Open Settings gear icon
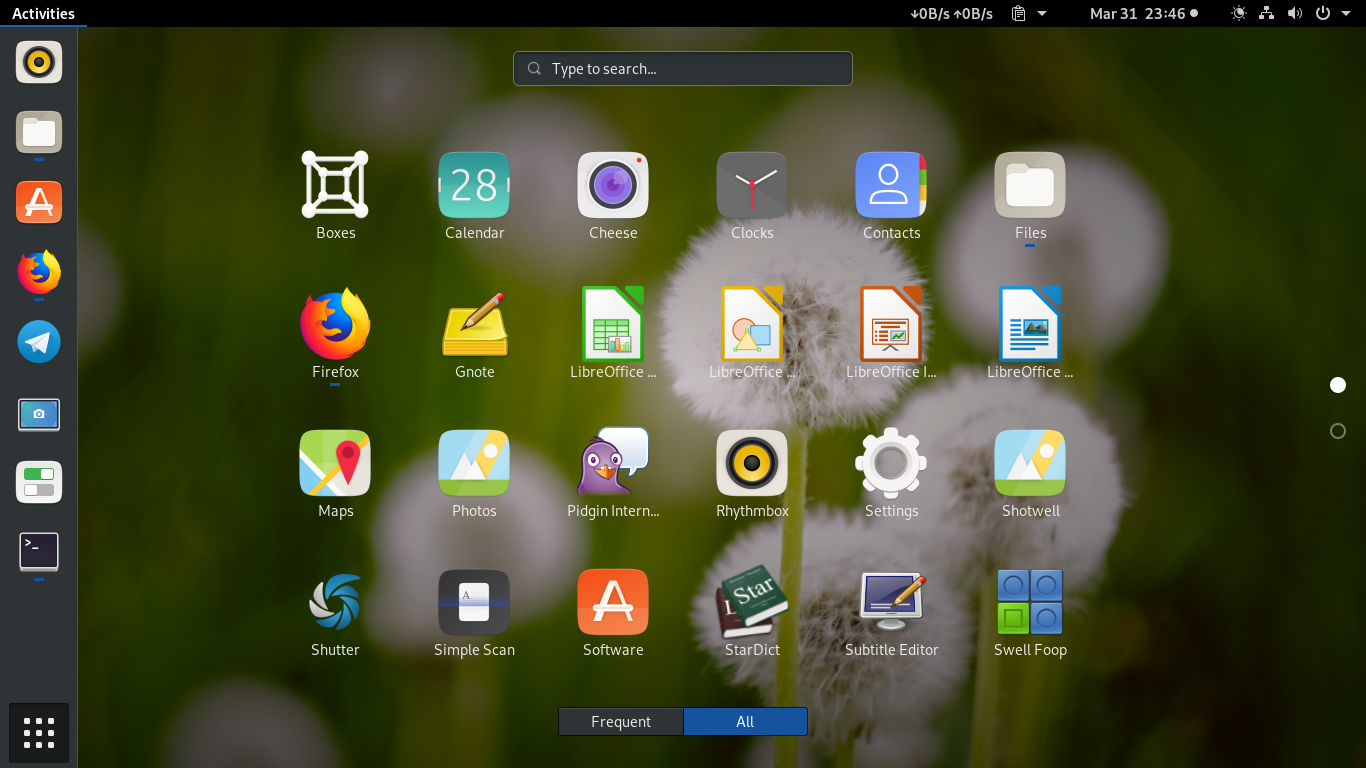 point(891,463)
